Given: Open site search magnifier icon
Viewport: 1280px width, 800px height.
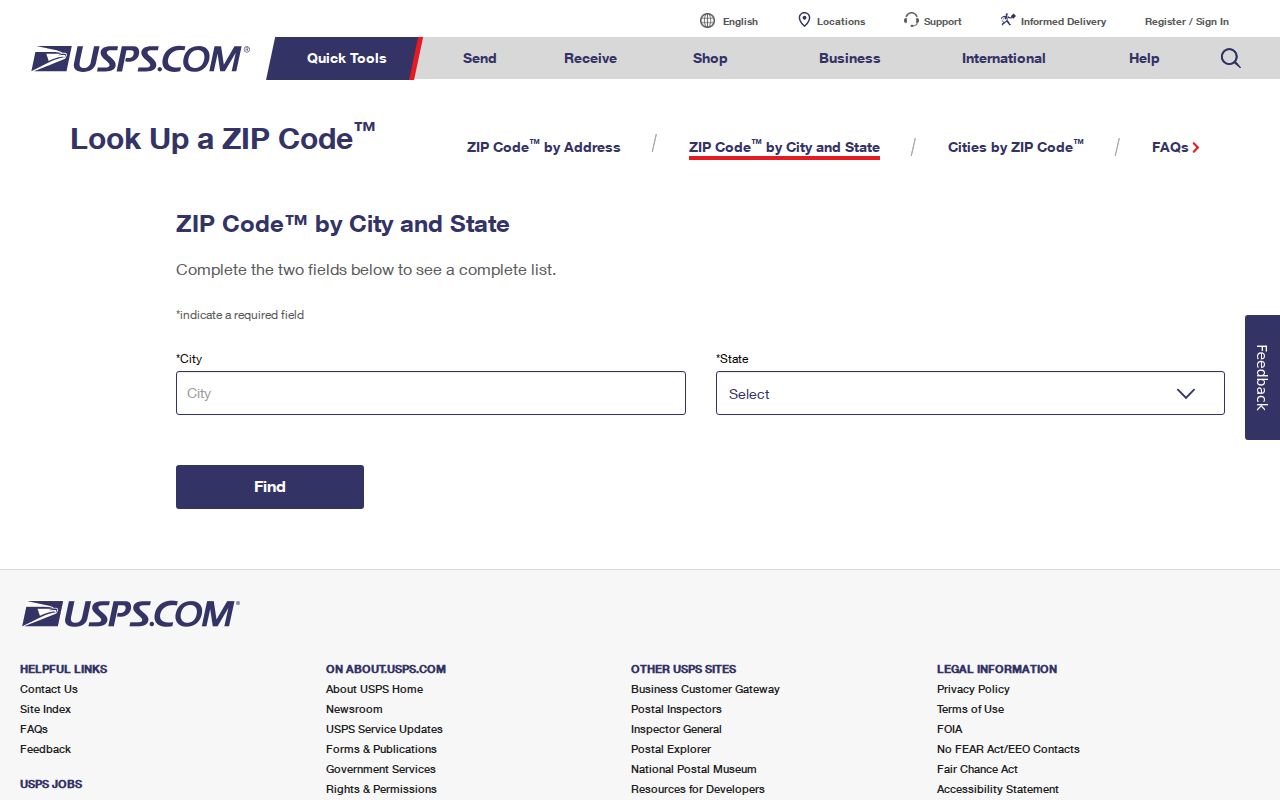Looking at the screenshot, I should point(1231,58).
